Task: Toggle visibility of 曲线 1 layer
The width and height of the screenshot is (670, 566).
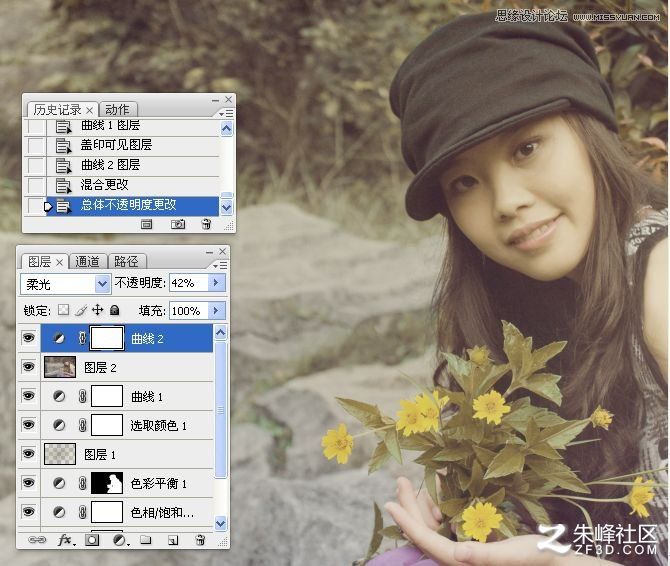Action: (x=29, y=396)
